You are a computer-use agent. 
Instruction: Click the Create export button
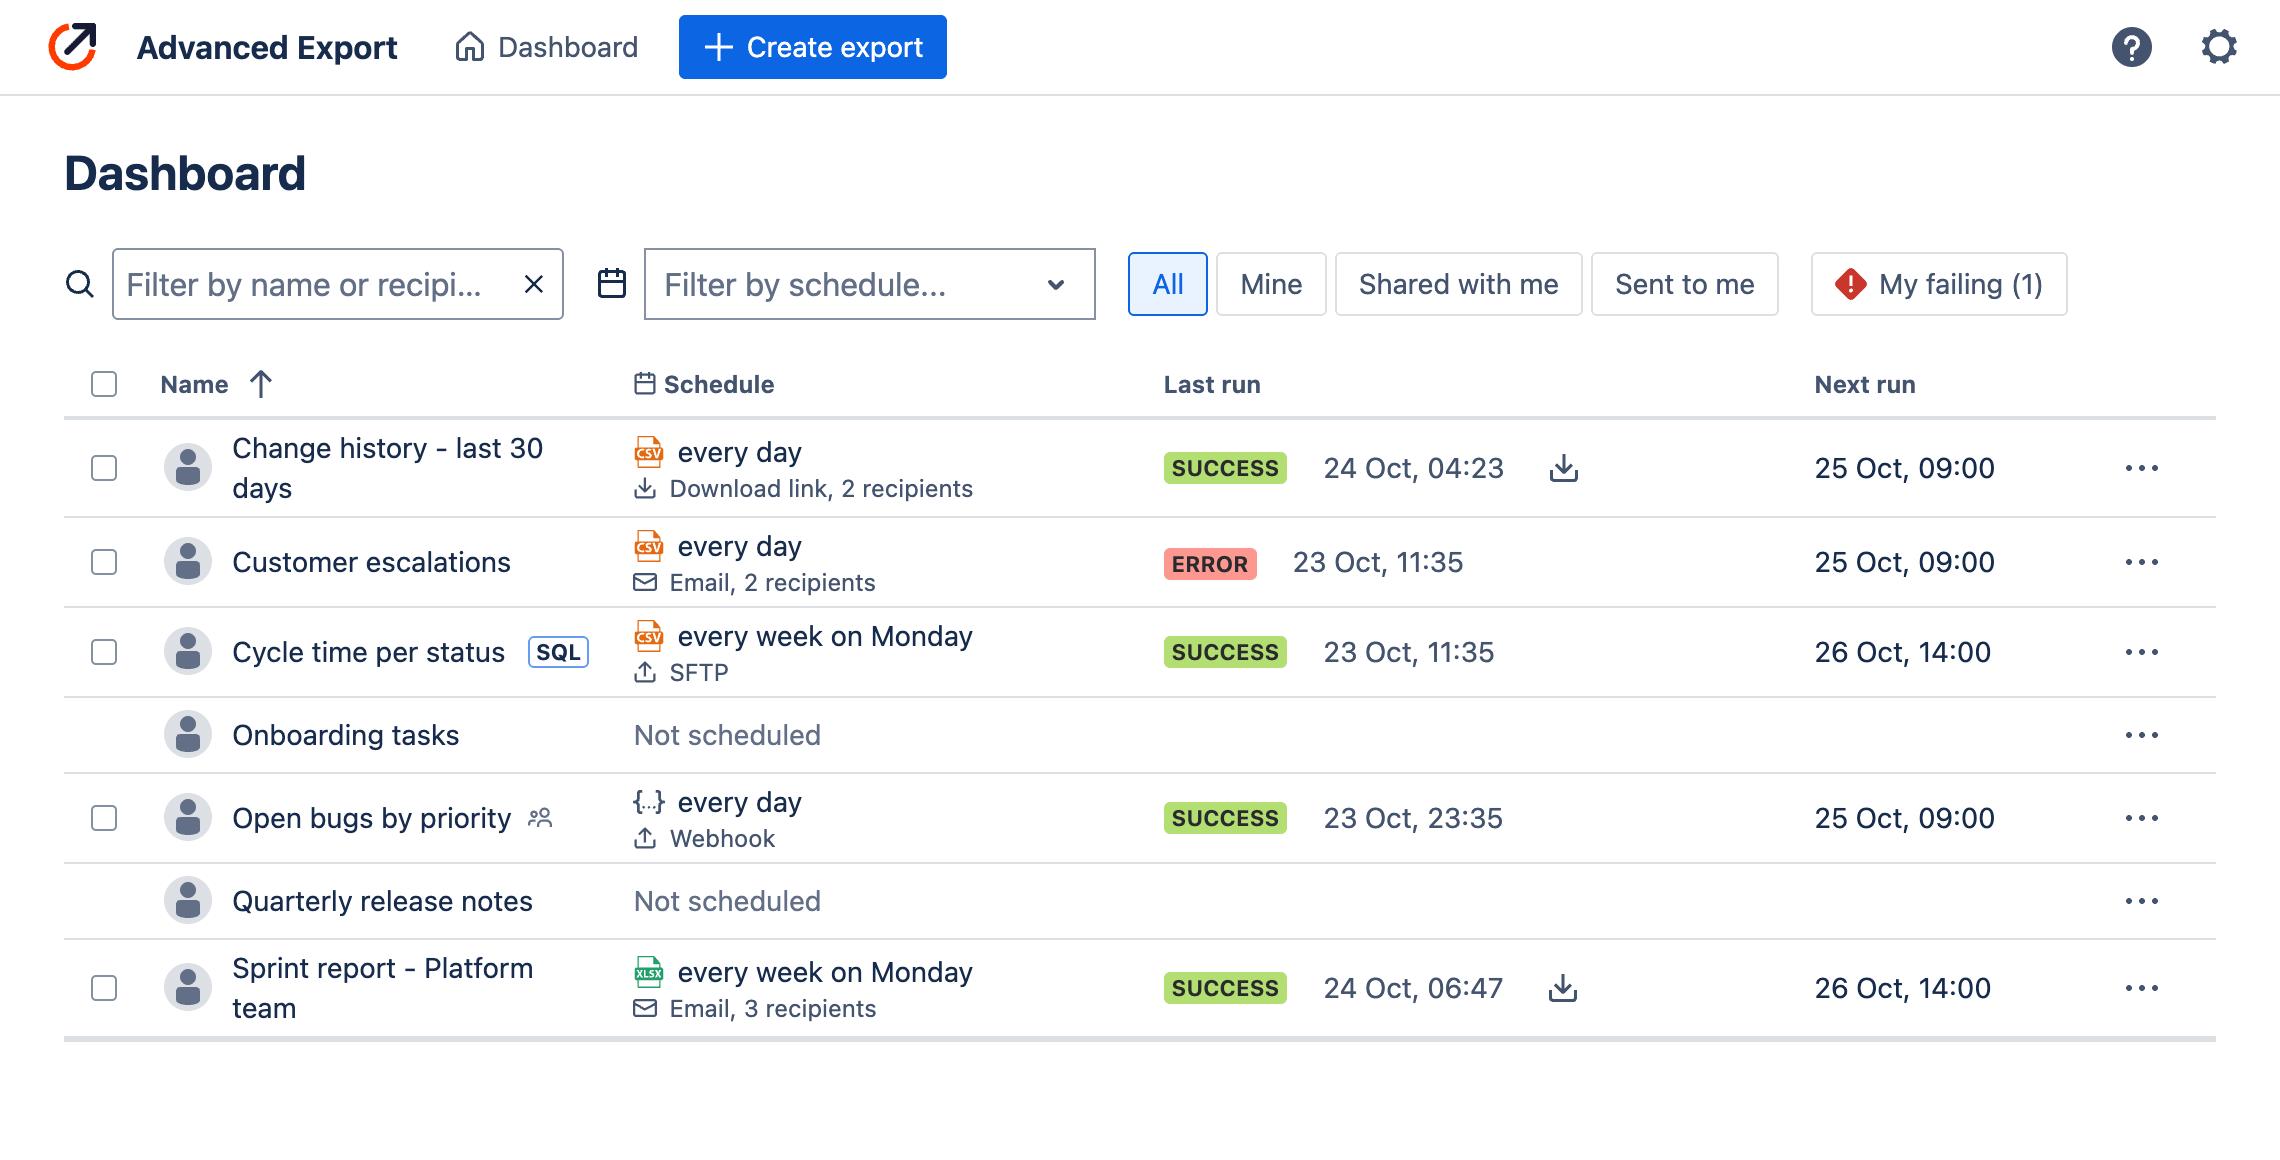tap(813, 47)
